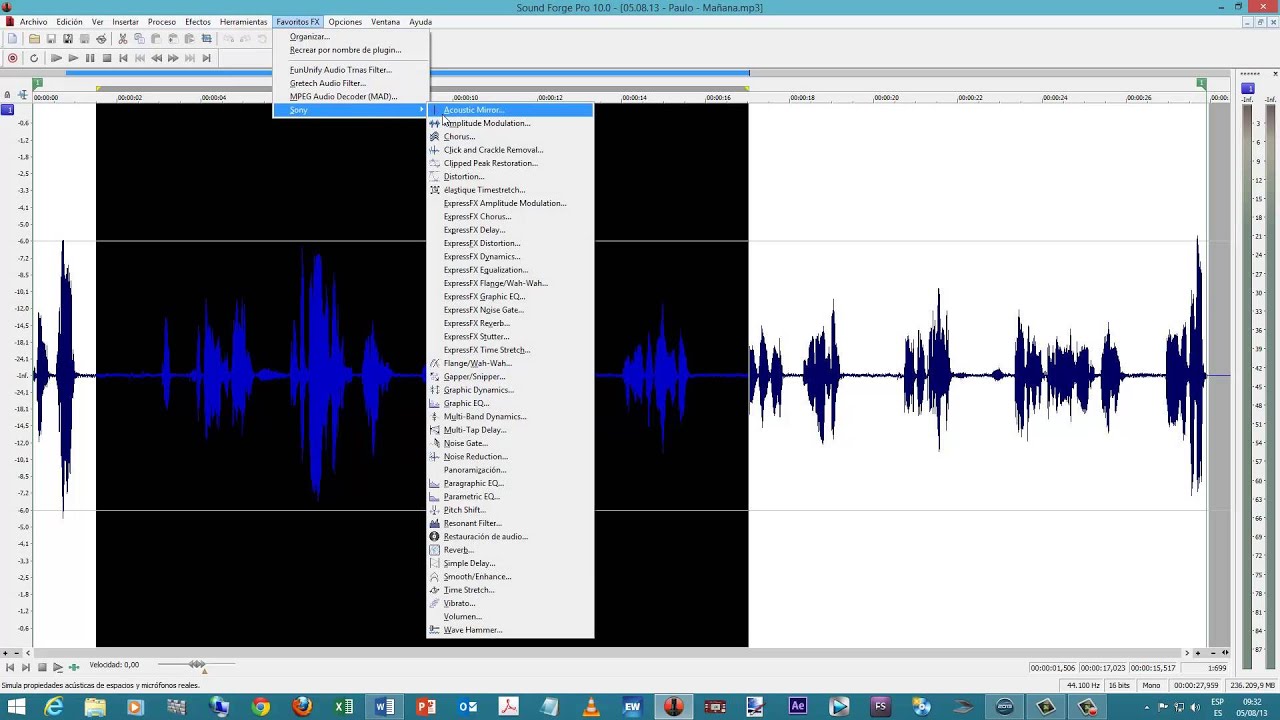This screenshot has width=1280, height=720.
Task: Click the time ruler at 00:00:20
Action: (x=886, y=97)
